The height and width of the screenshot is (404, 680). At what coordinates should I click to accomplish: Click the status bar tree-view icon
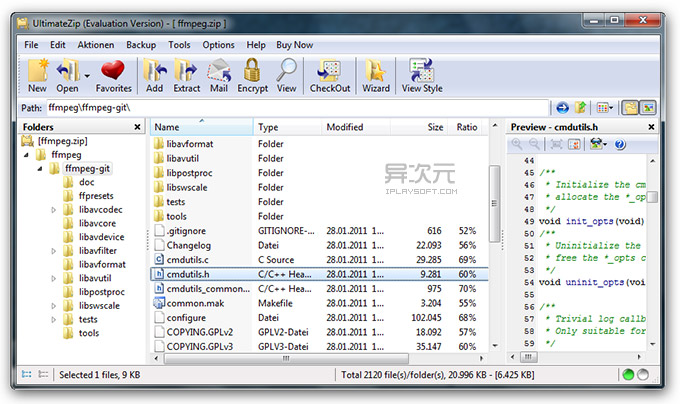pyautogui.click(x=26, y=374)
